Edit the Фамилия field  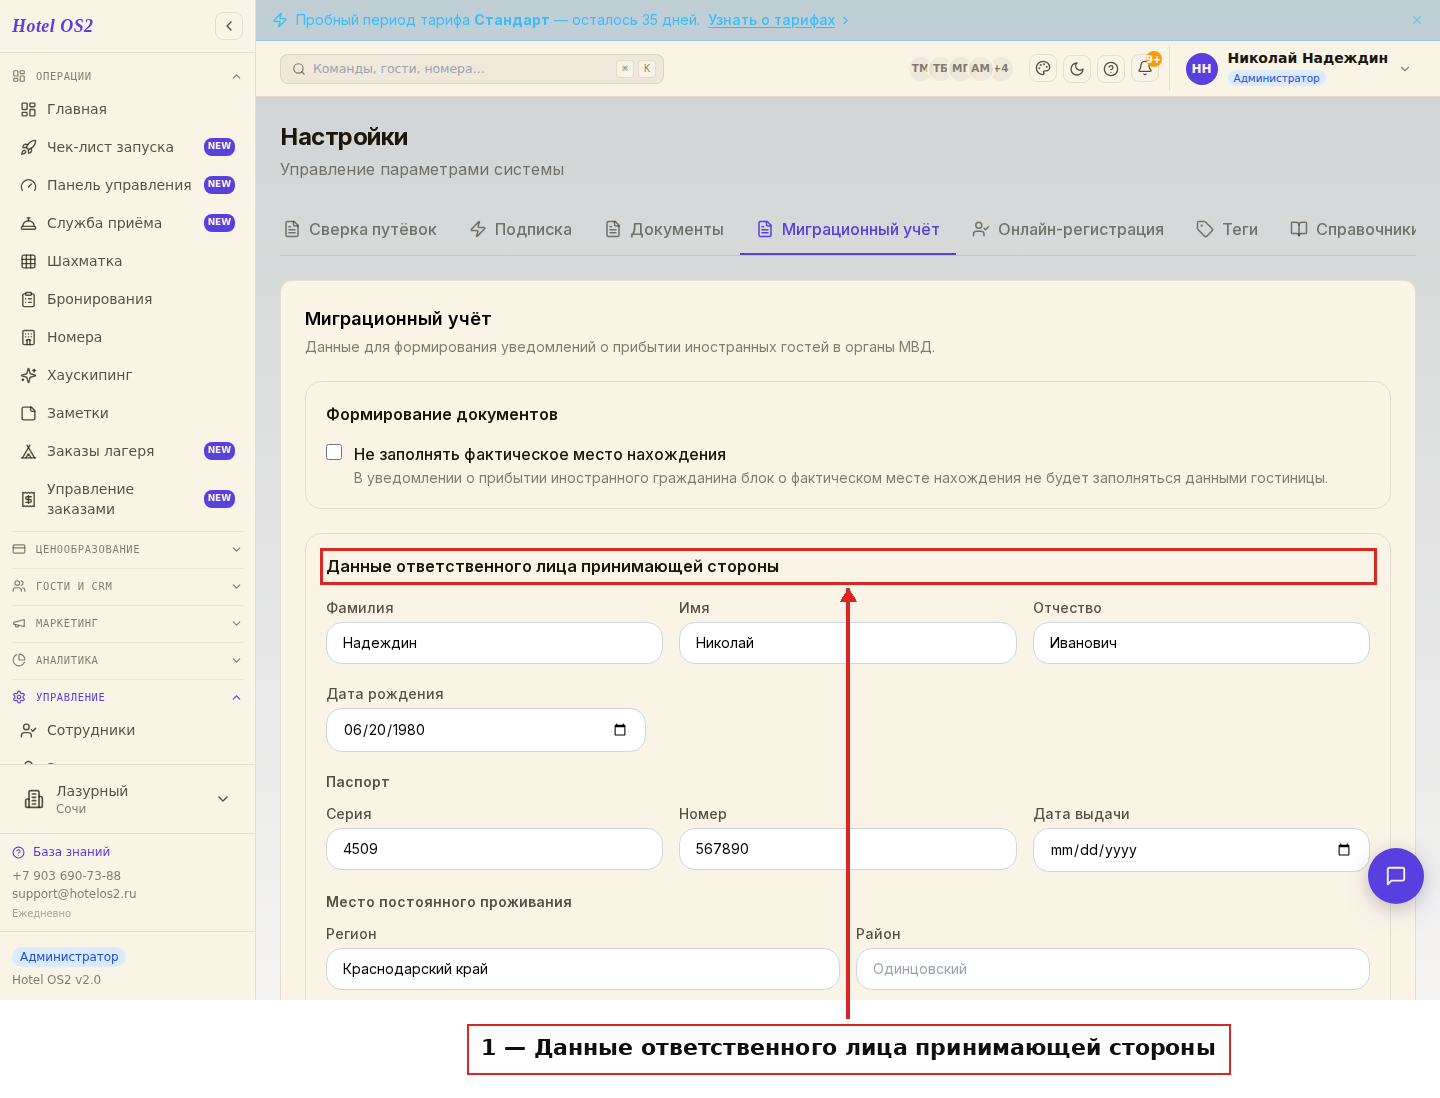(494, 643)
